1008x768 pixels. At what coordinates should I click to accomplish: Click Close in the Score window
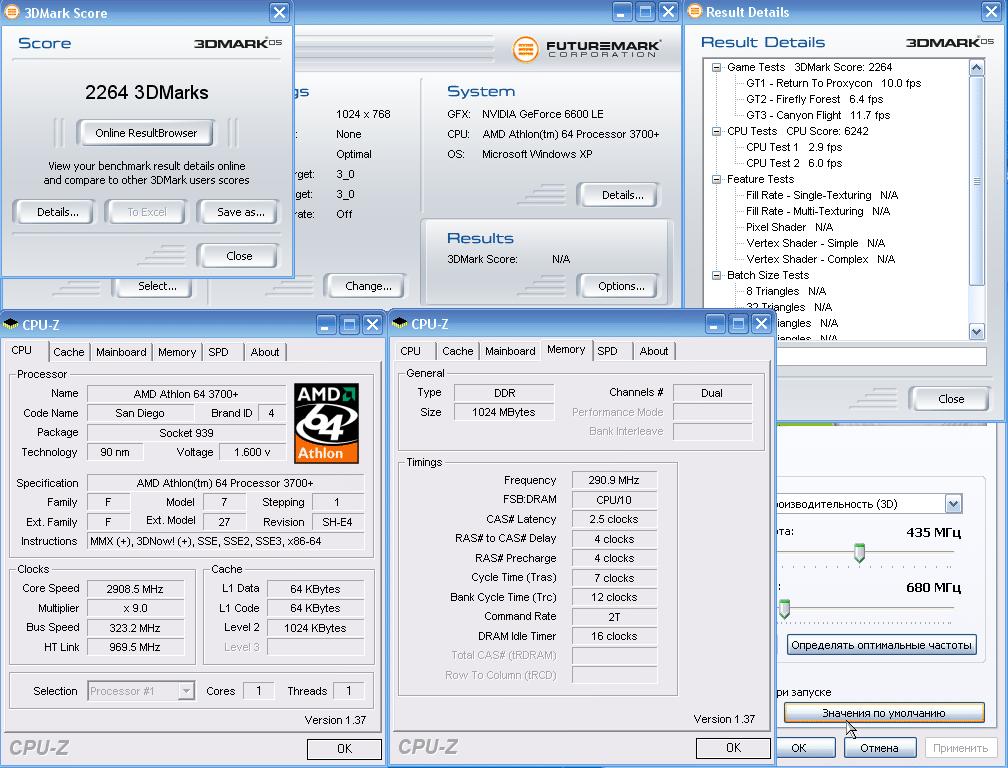239,256
